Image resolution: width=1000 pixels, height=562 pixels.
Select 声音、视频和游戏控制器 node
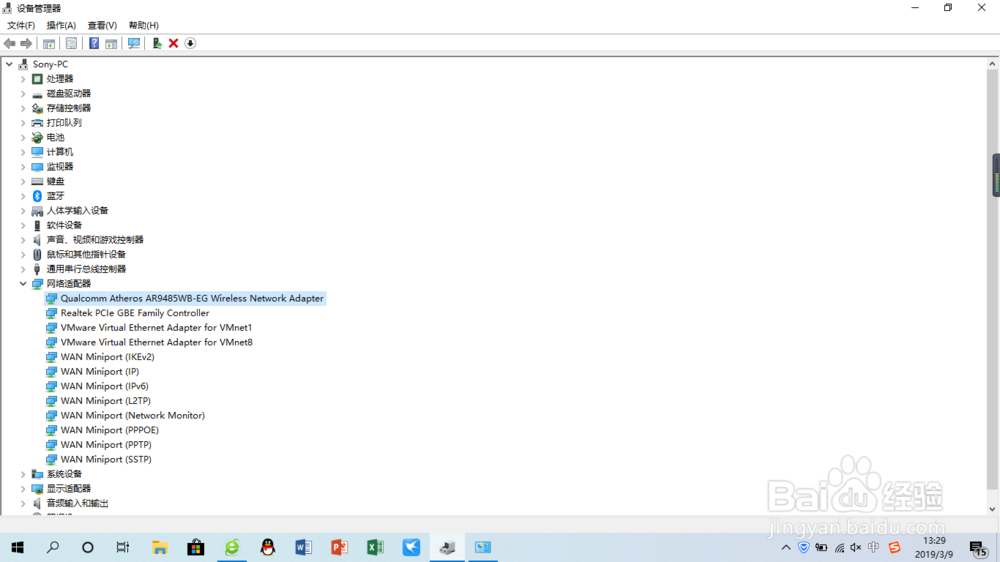[95, 240]
